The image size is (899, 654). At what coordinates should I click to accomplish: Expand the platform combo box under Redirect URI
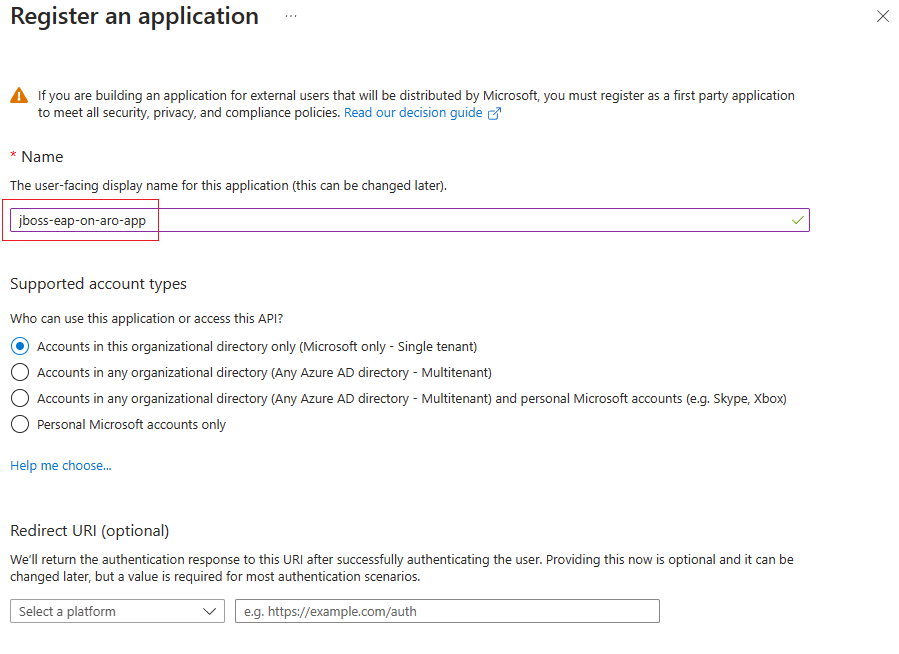pyautogui.click(x=117, y=611)
